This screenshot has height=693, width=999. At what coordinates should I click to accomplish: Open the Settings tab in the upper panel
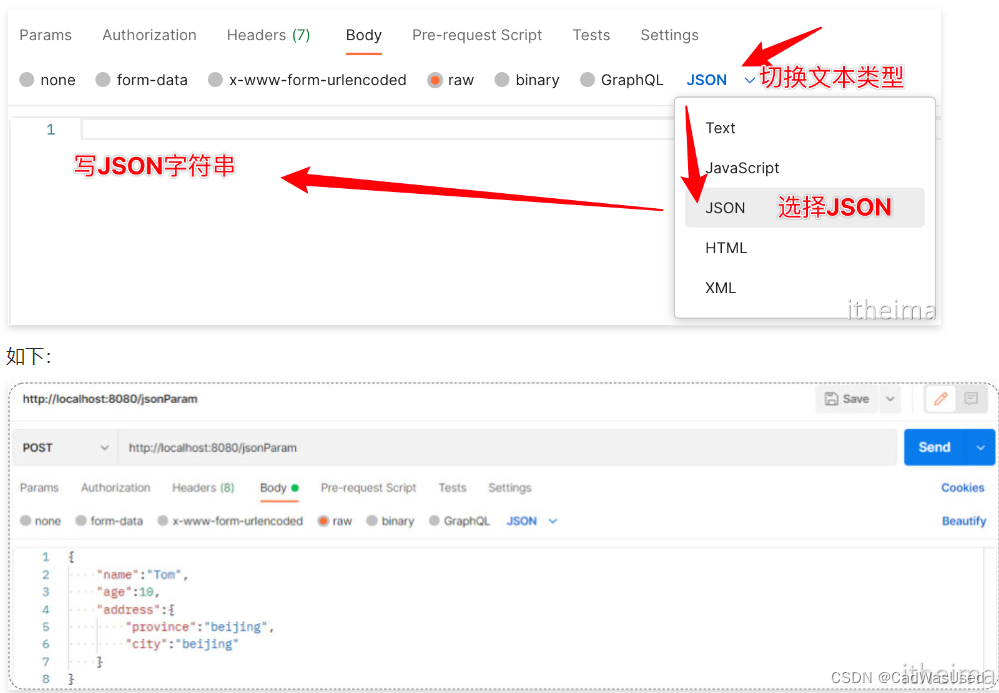point(669,35)
